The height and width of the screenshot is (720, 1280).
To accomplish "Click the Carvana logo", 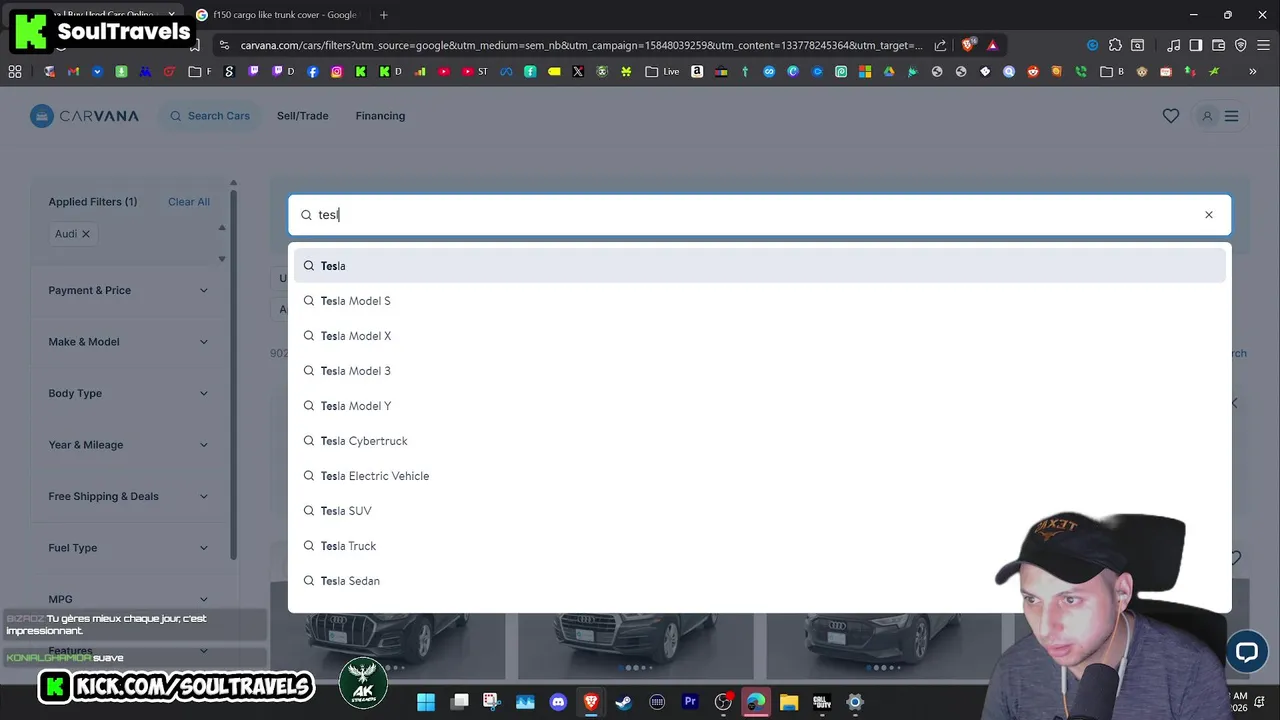I will click(x=84, y=116).
